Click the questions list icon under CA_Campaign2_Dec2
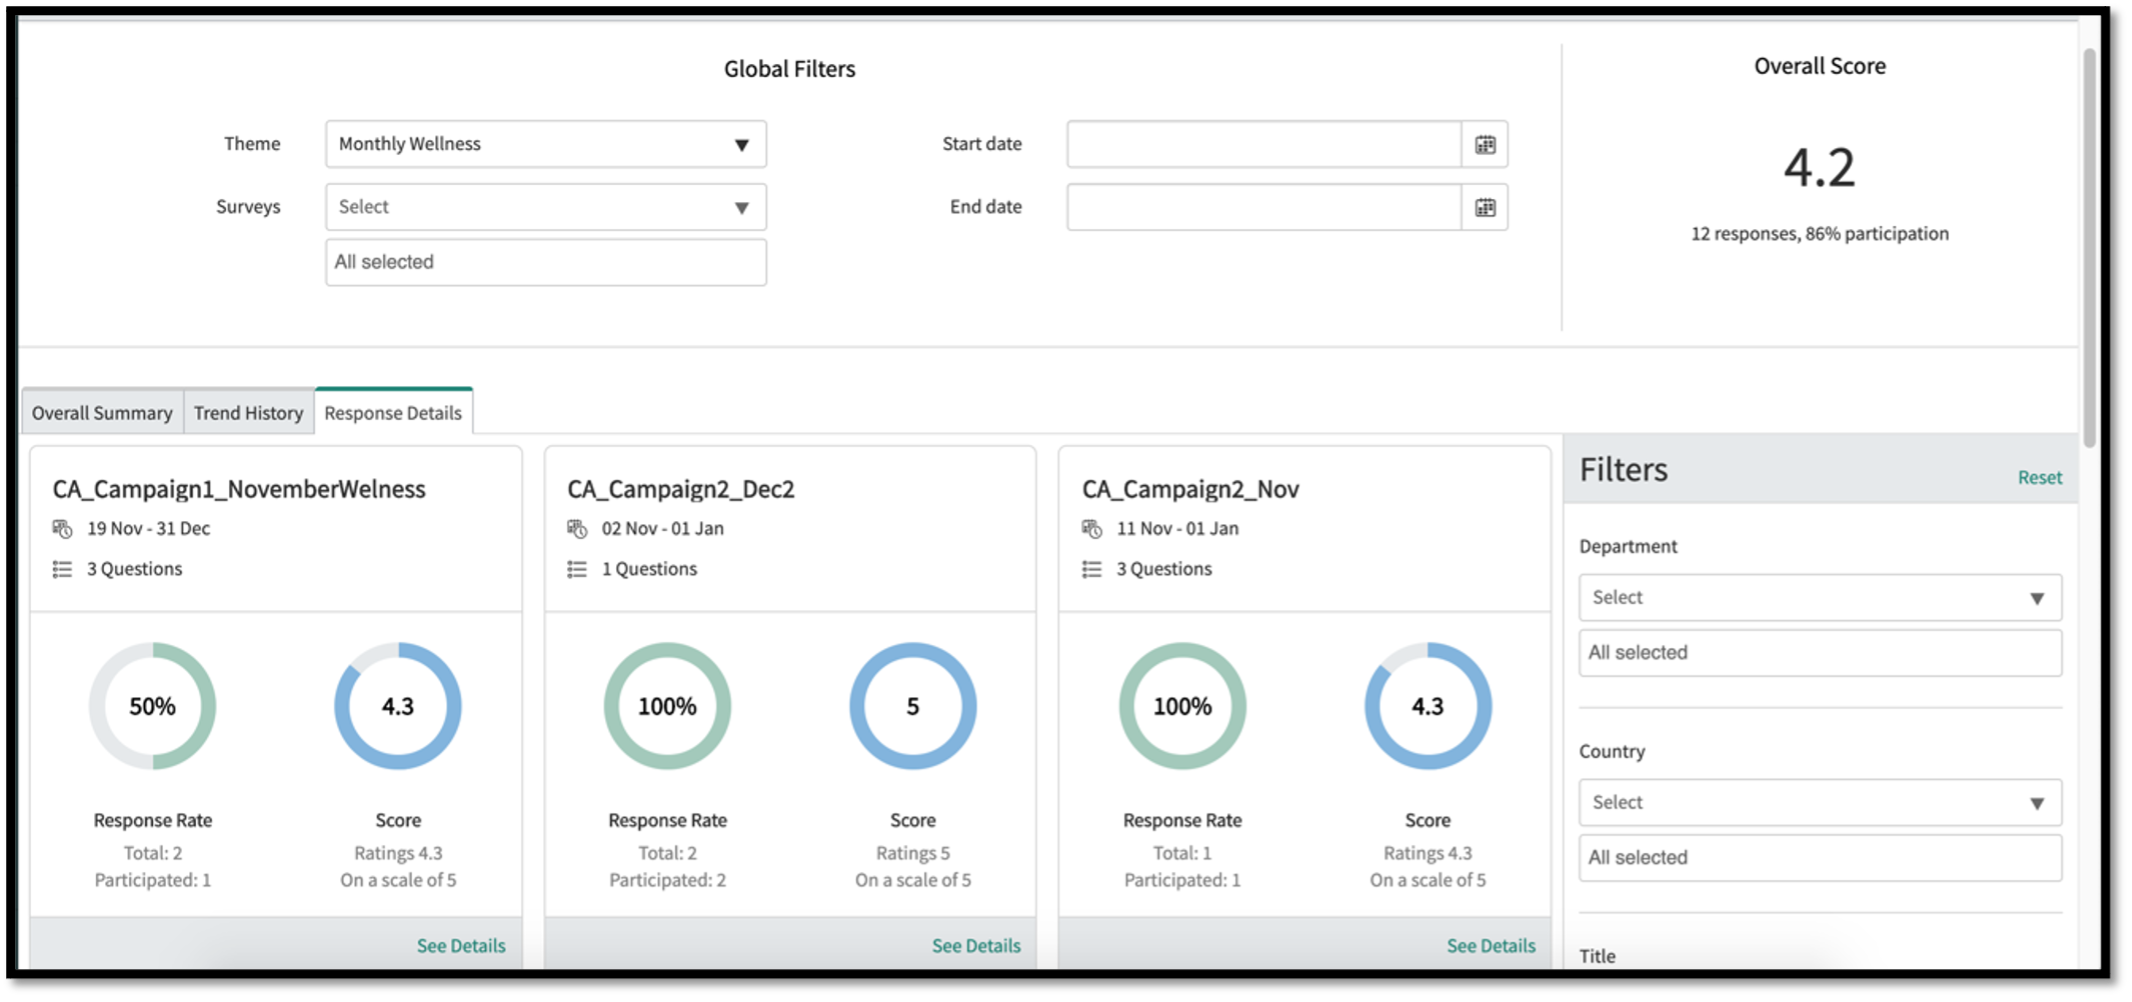Image resolution: width=2132 pixels, height=1002 pixels. [577, 568]
